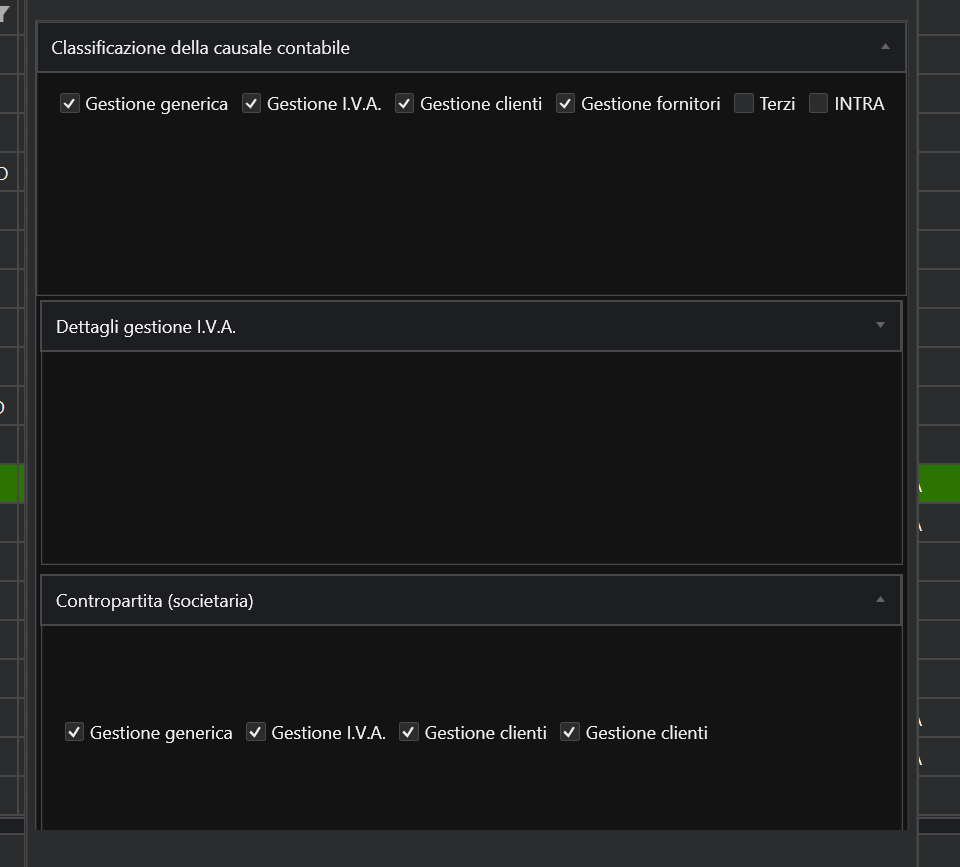Screen dimensions: 960x867
Task: Collapse the Contropartita (societaria) section arrow
Action: (880, 600)
